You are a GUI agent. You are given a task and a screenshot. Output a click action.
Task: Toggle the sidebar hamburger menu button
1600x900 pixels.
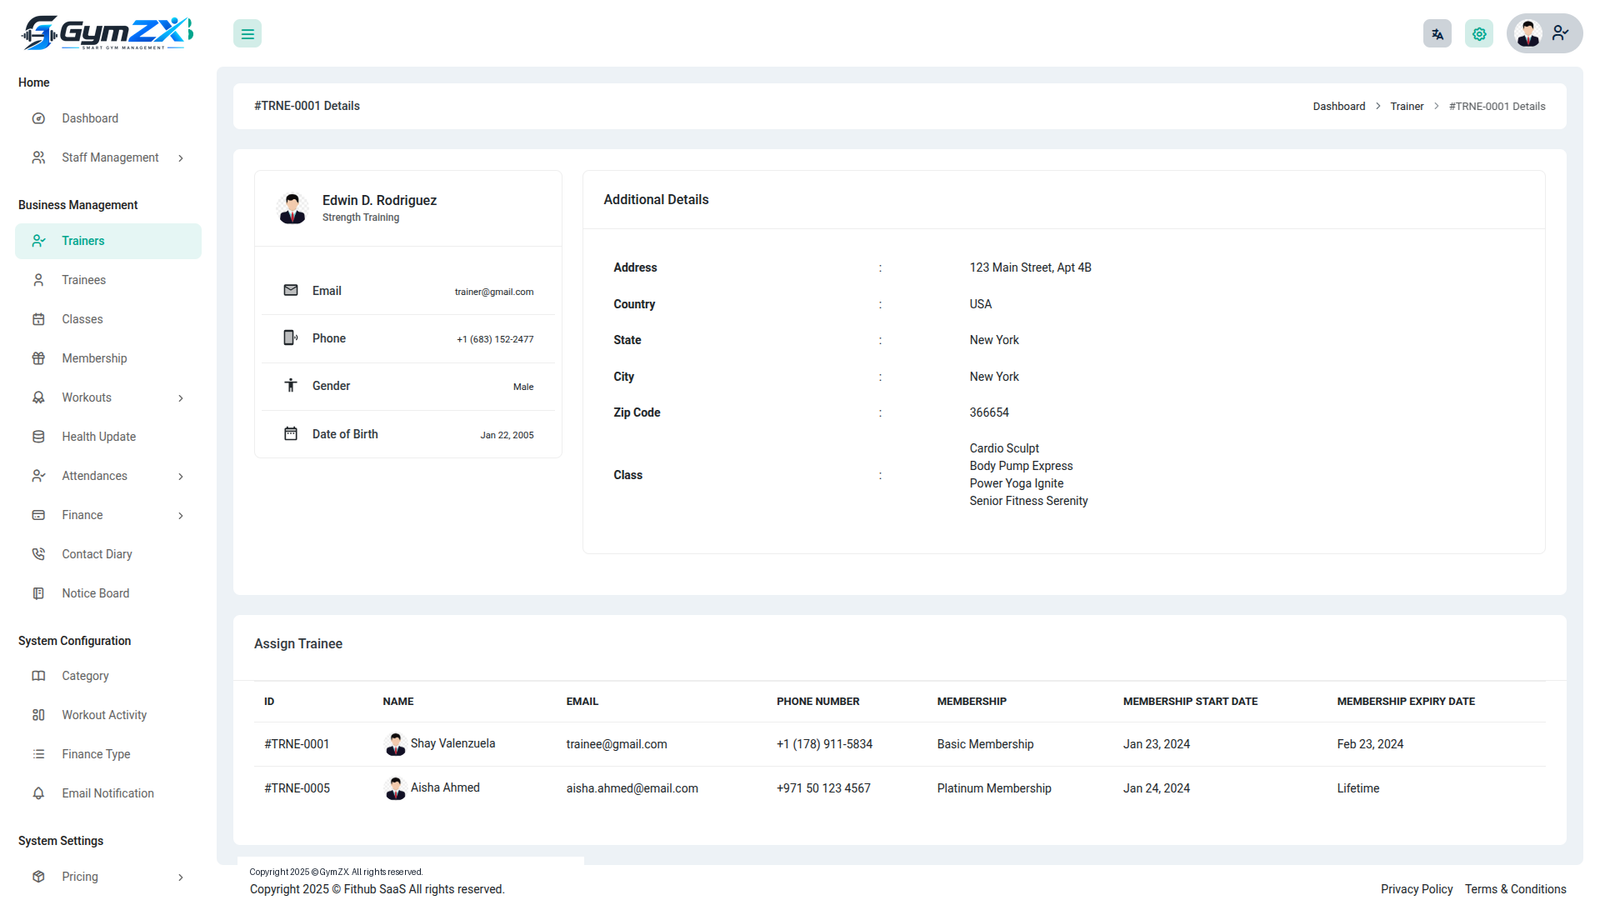pyautogui.click(x=247, y=34)
